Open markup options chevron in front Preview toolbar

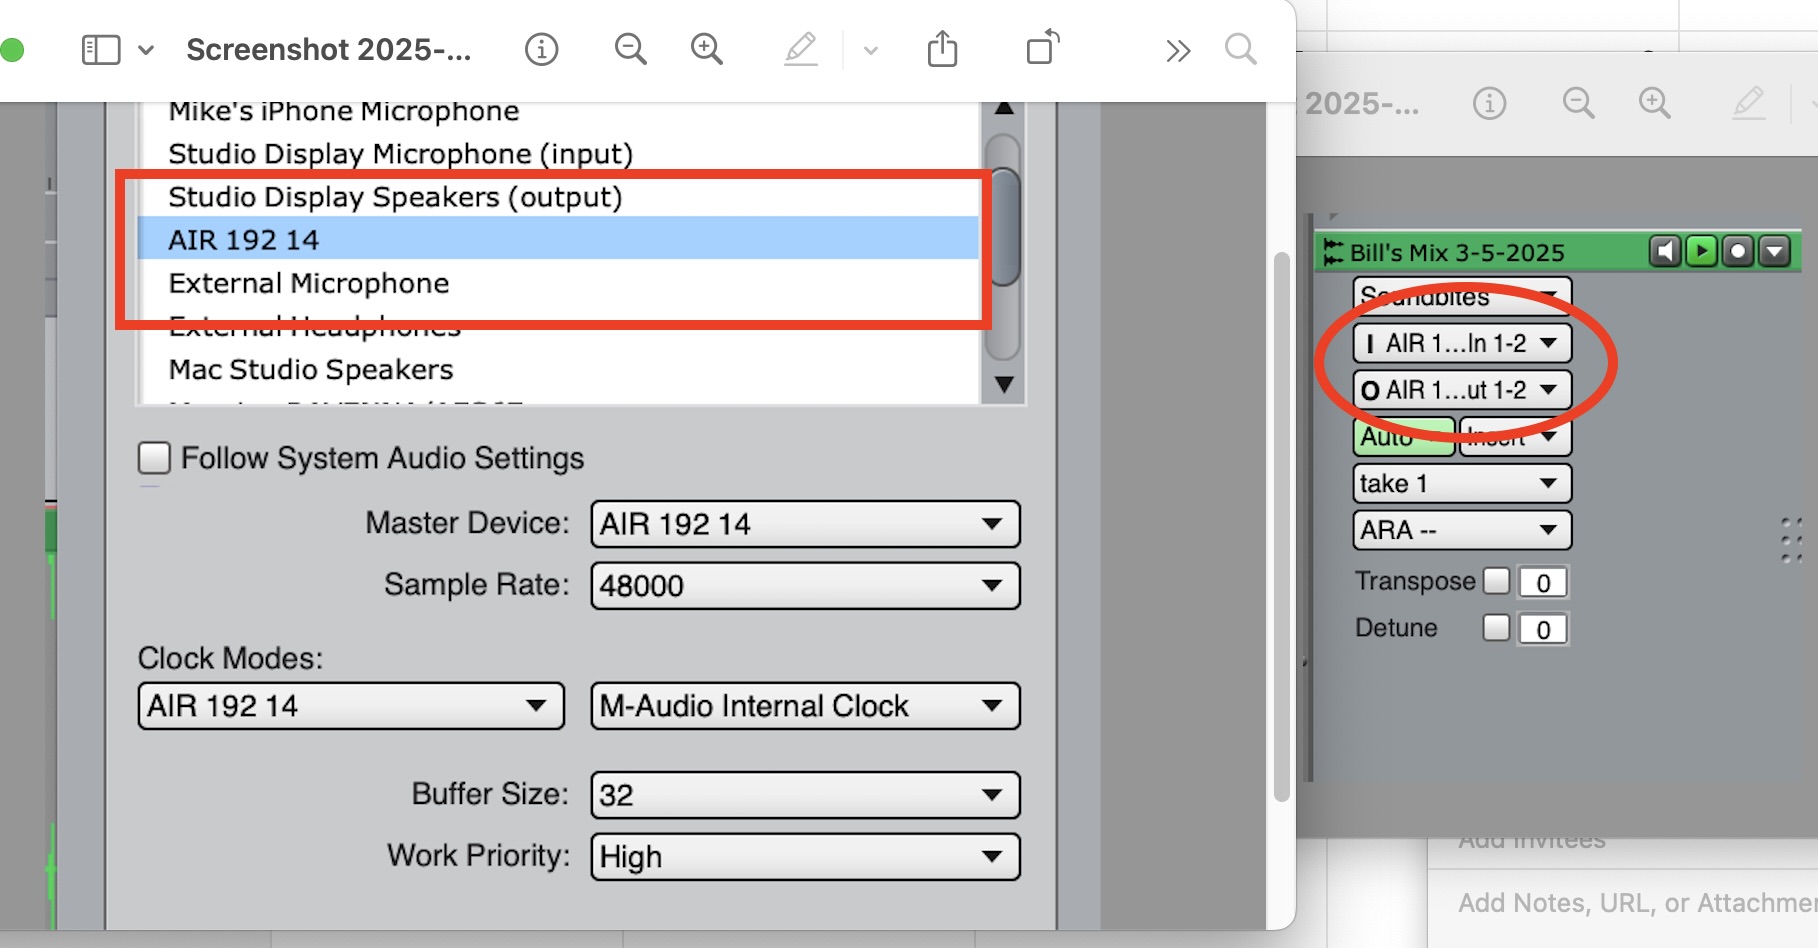pyautogui.click(x=871, y=50)
